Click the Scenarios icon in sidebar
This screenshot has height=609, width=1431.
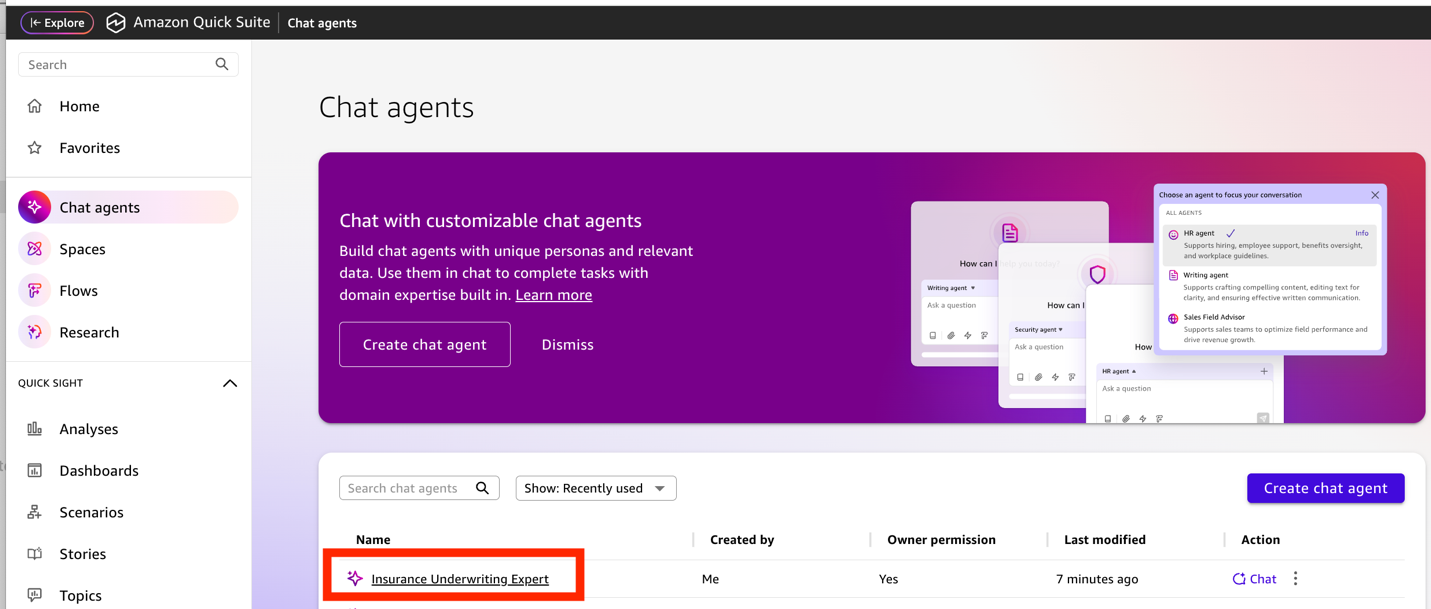pos(35,512)
